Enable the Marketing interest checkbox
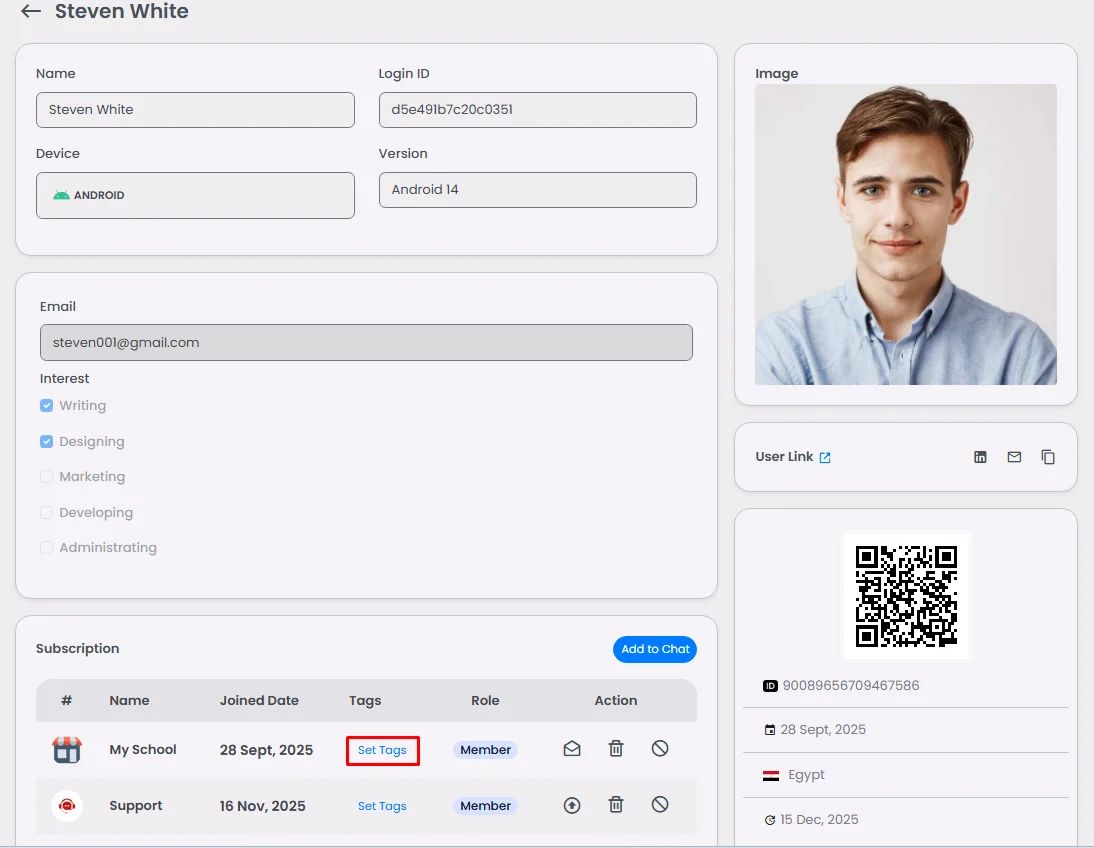 pyautogui.click(x=46, y=477)
